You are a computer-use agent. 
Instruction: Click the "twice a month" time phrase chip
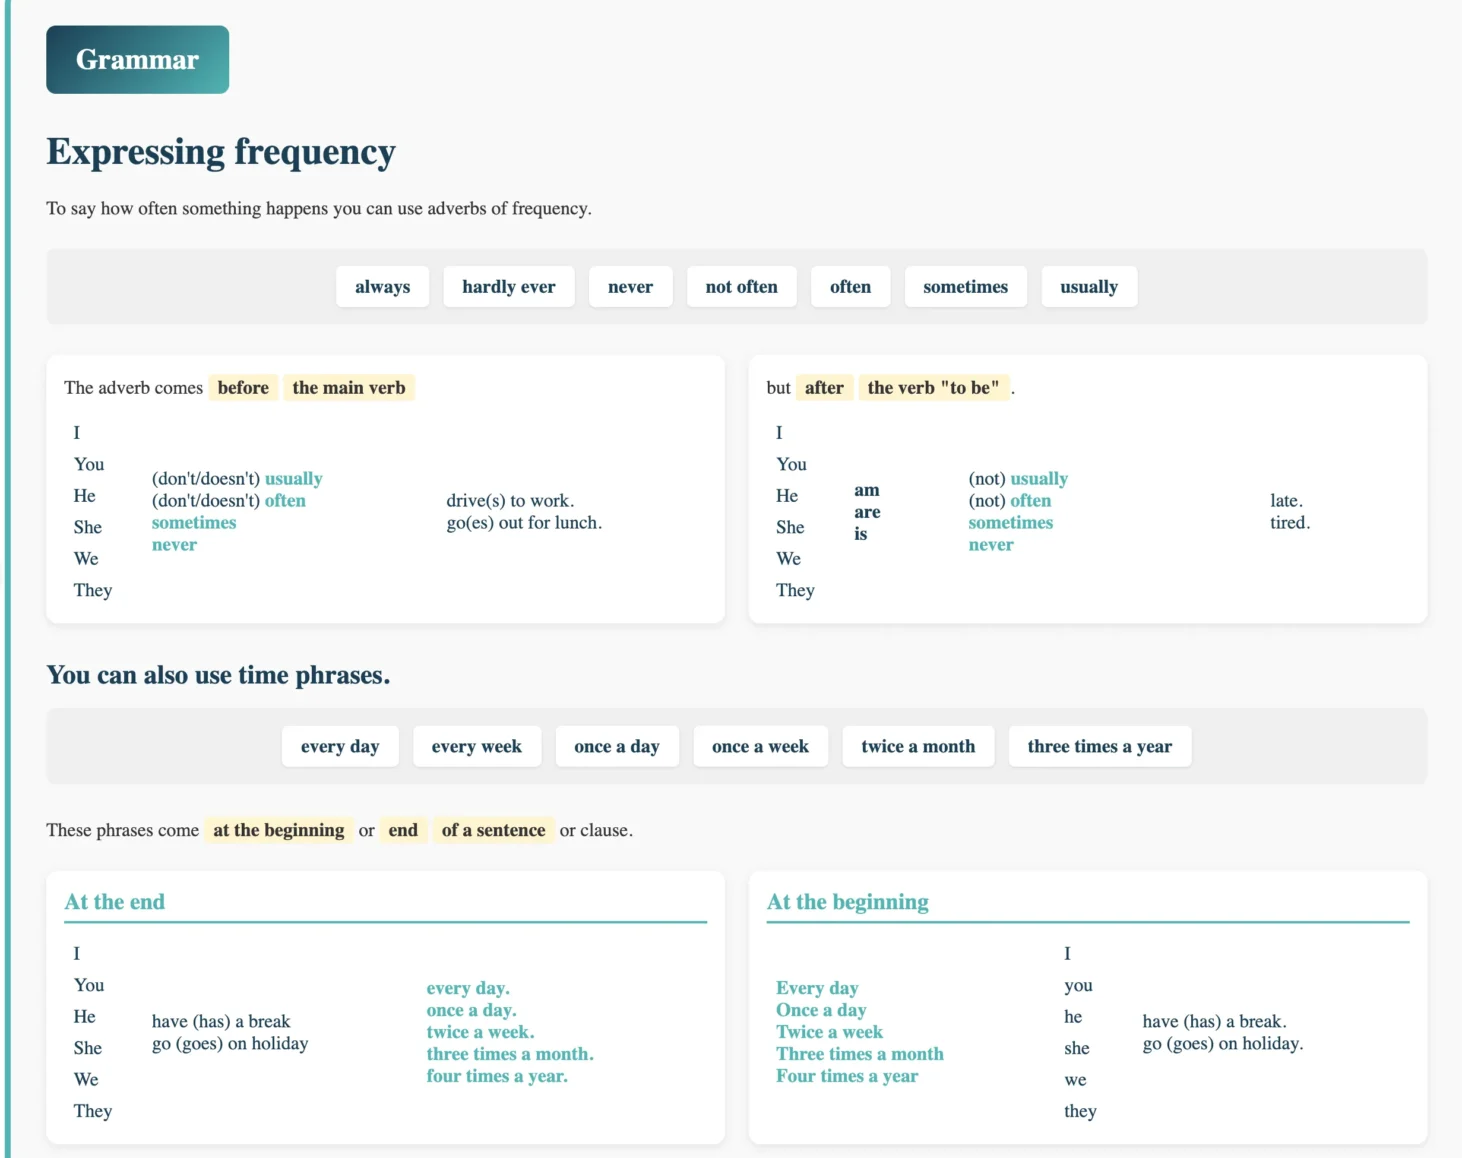[x=918, y=747]
